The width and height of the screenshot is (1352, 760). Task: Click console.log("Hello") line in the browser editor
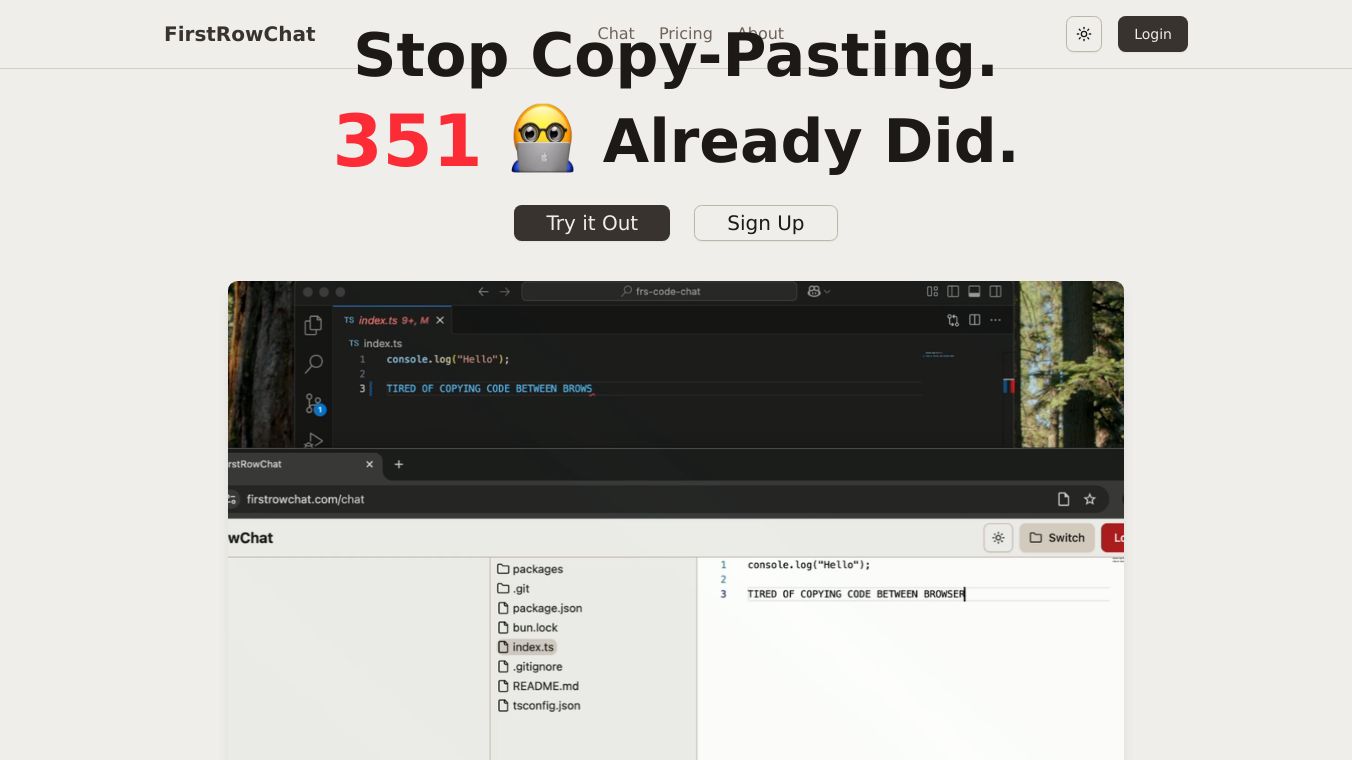(x=809, y=565)
